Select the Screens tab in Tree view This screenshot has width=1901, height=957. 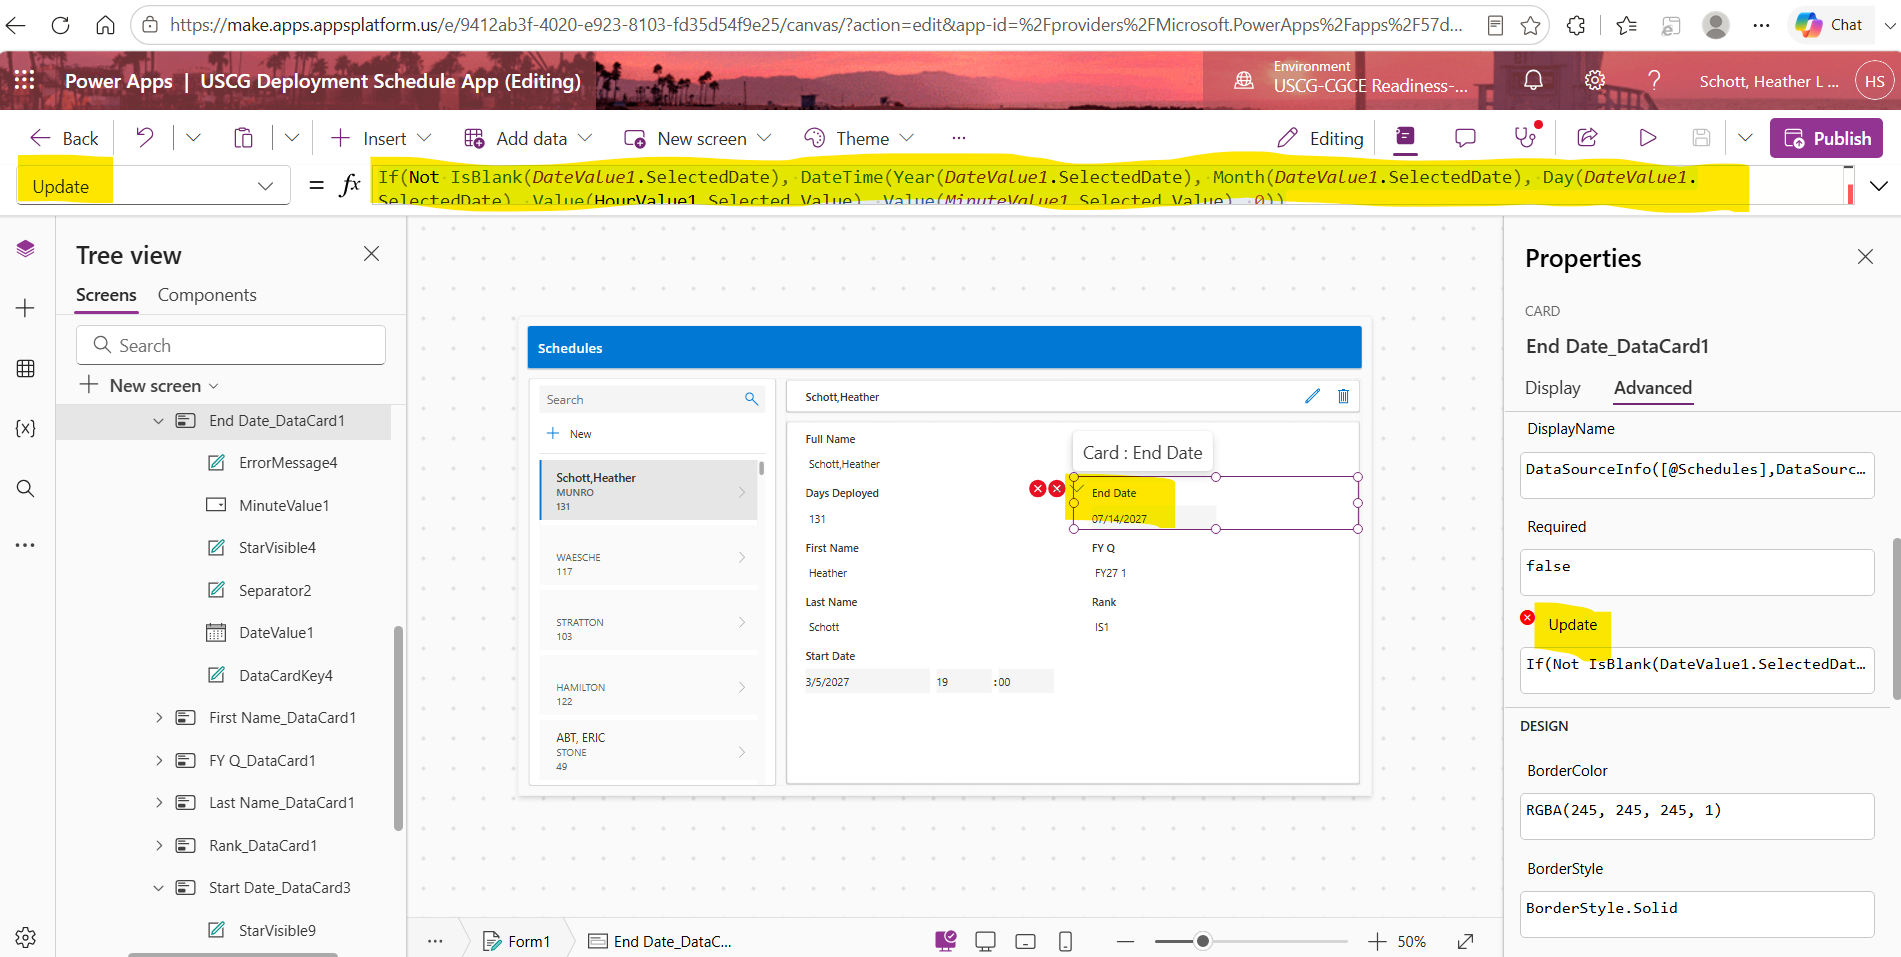[106, 295]
